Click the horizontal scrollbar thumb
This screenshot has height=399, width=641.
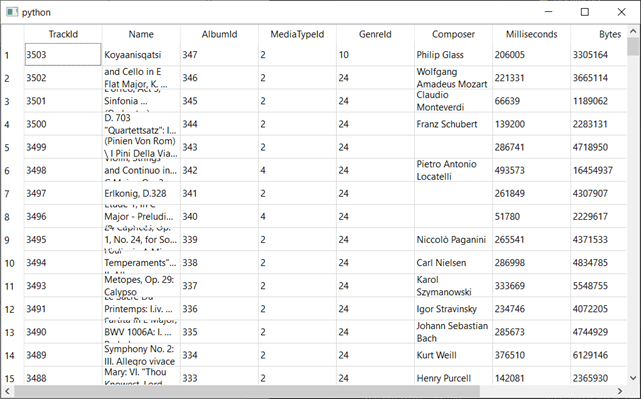coord(247,391)
